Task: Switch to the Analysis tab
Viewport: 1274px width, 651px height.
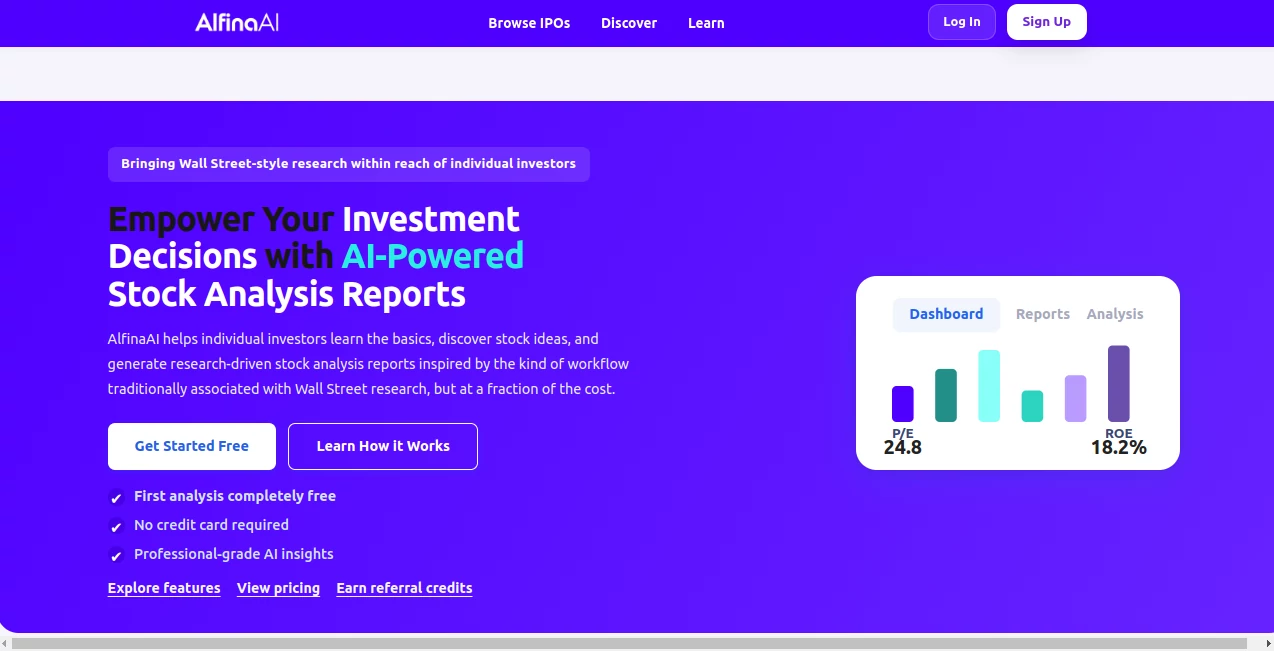Action: click(1115, 314)
